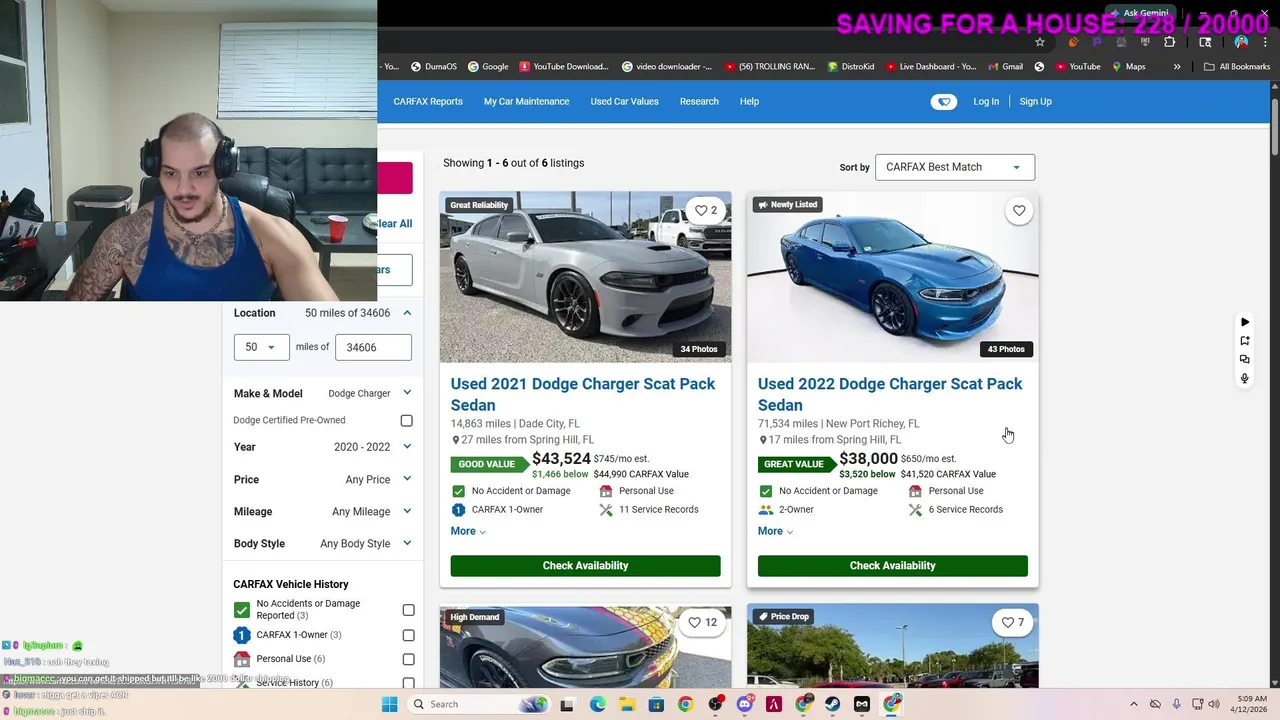This screenshot has height=720, width=1280.
Task: View the blue 2022 Charger photo
Action: [892, 277]
